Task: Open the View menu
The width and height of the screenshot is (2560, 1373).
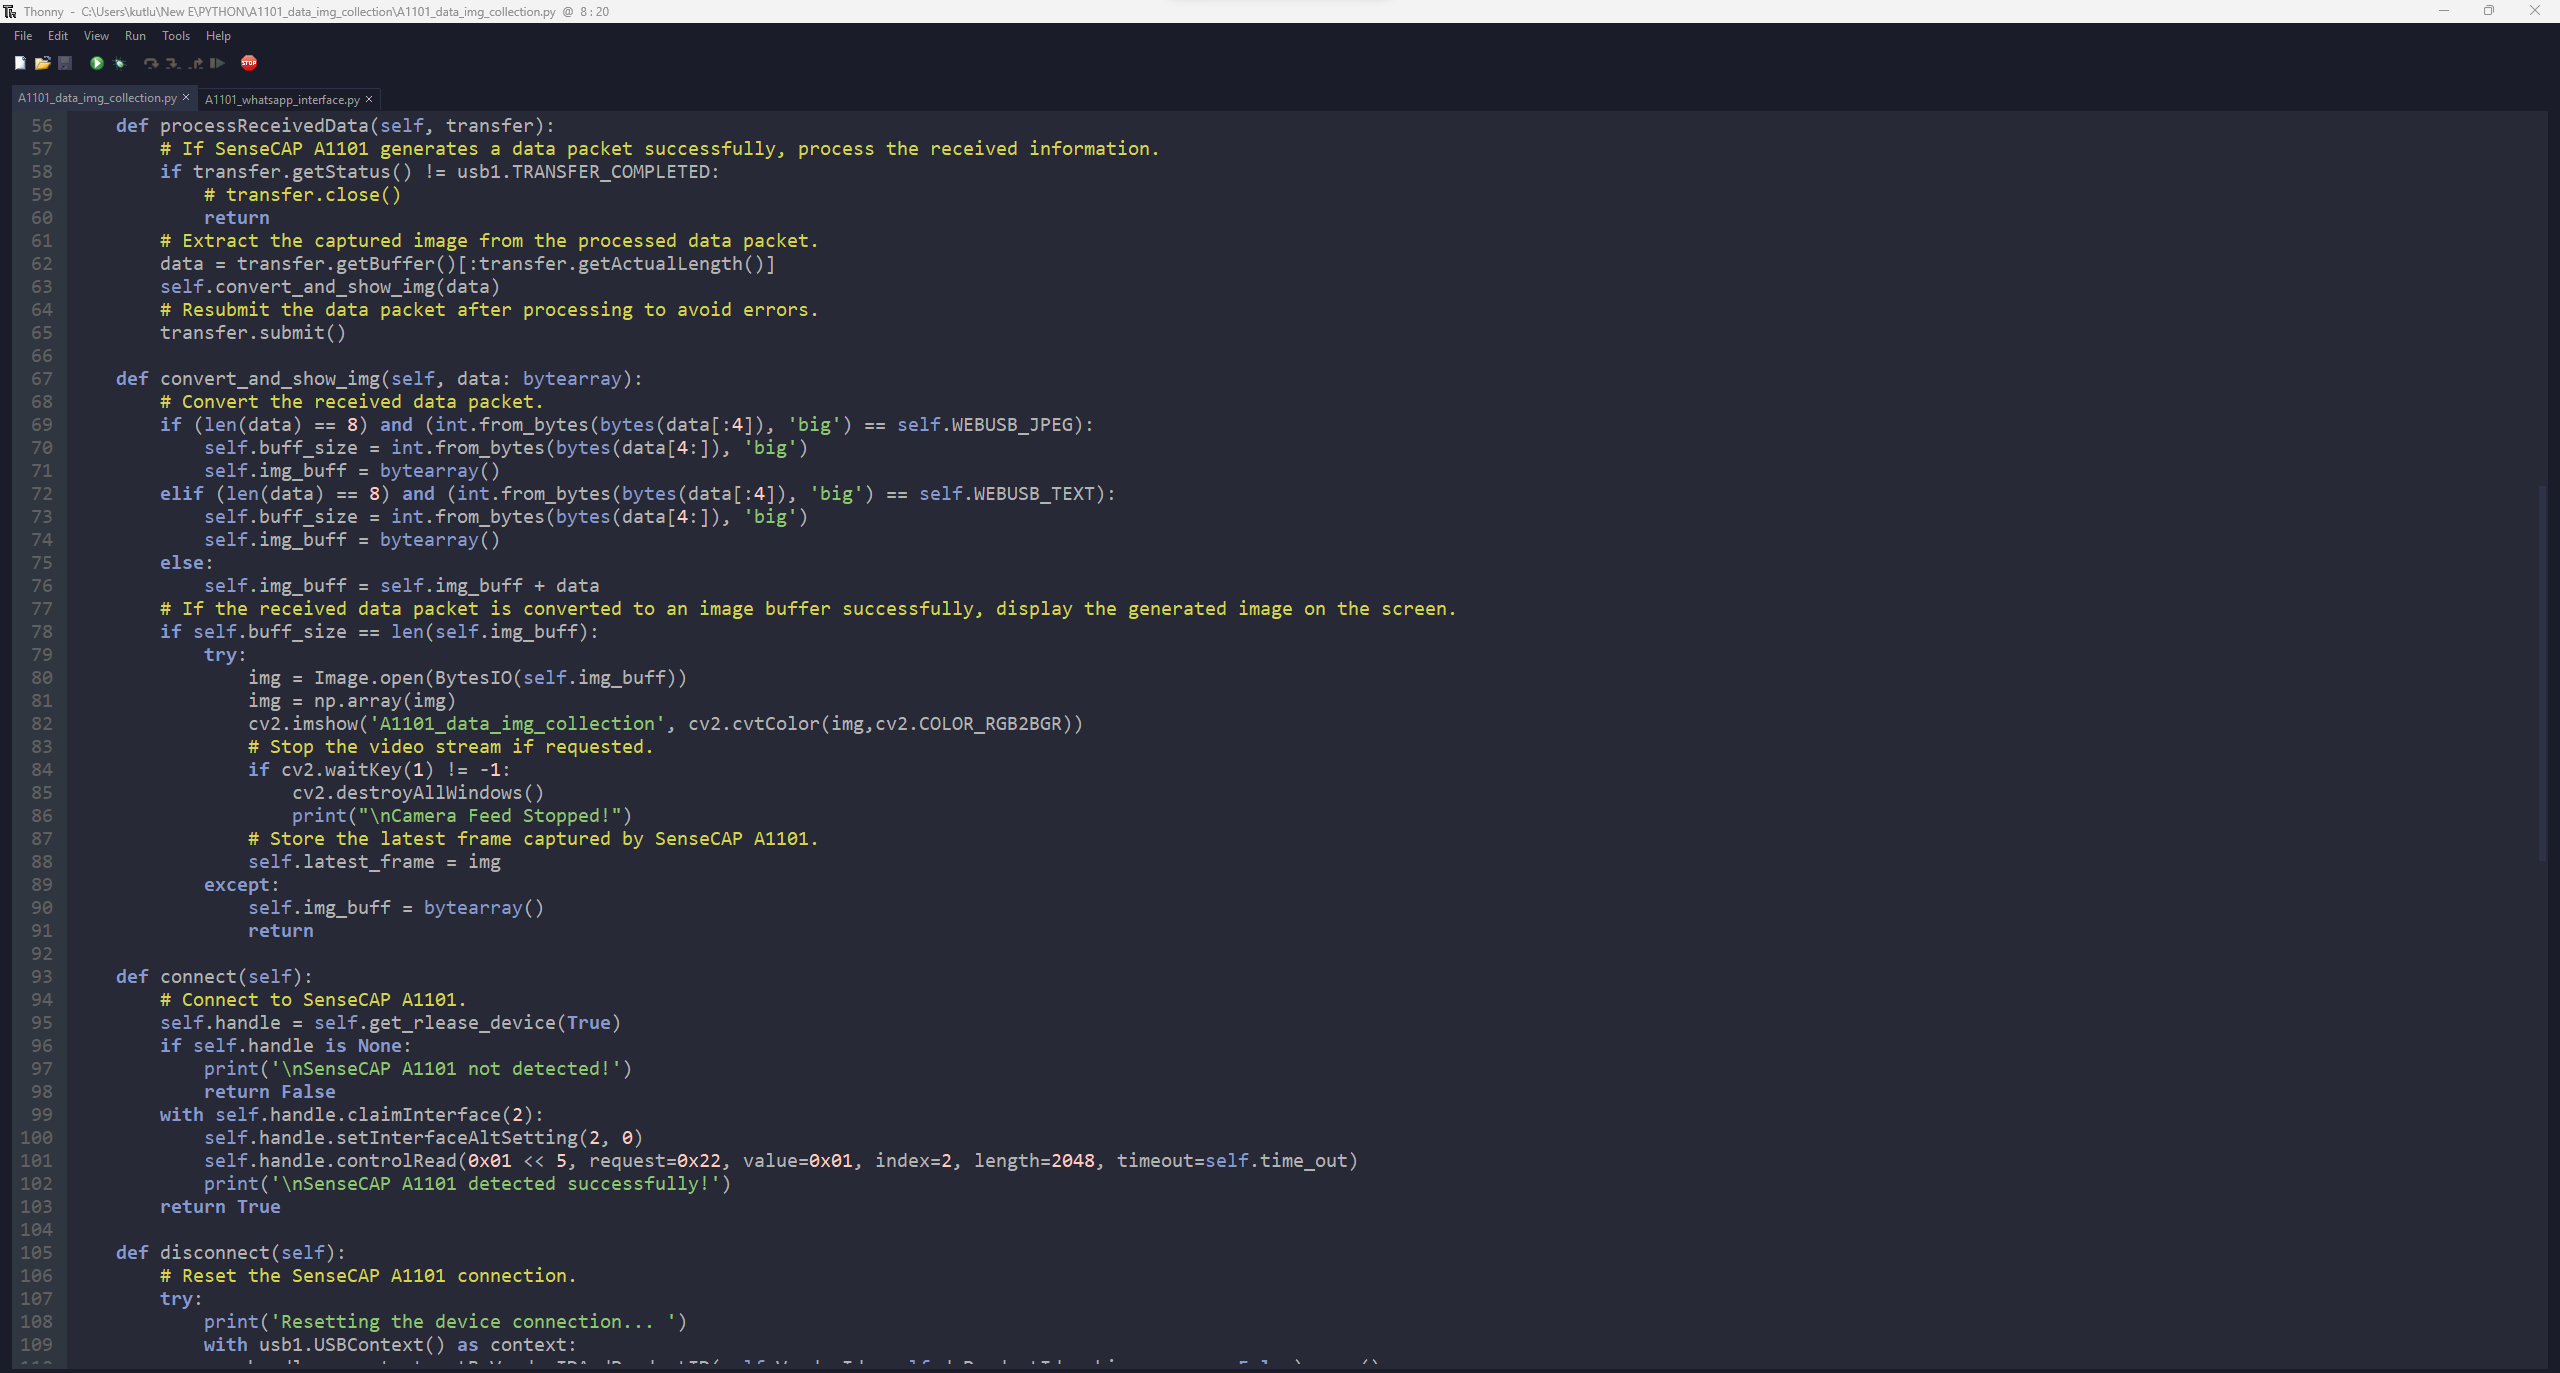Action: 95,36
